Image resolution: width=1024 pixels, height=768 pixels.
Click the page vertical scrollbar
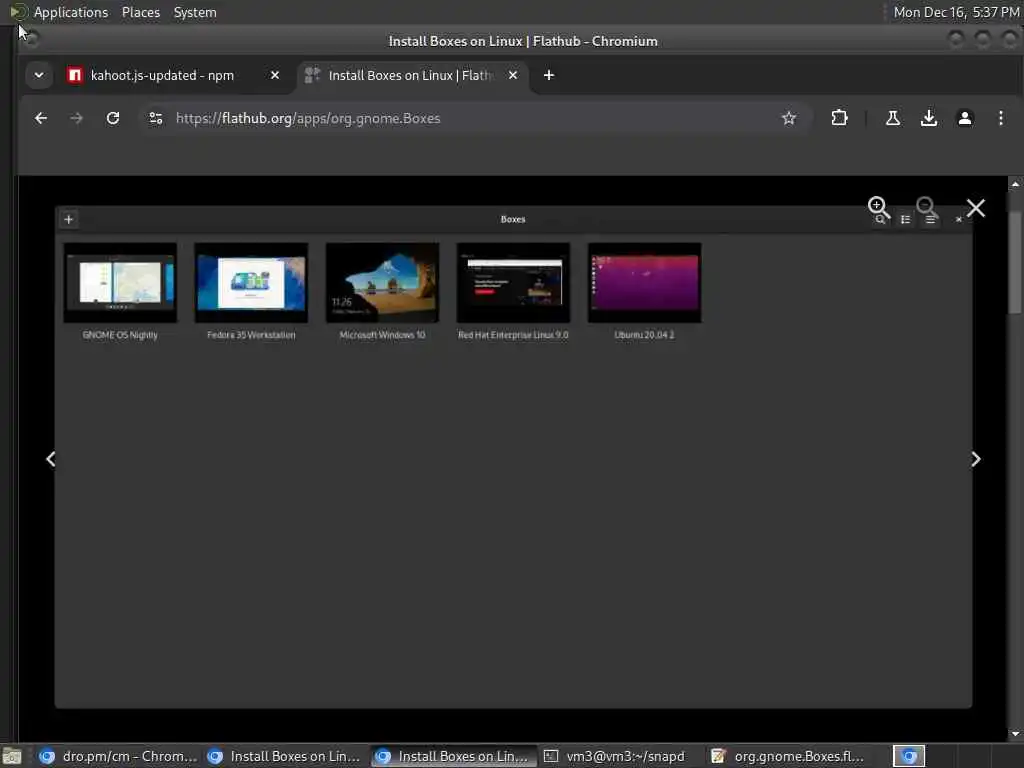[1015, 261]
